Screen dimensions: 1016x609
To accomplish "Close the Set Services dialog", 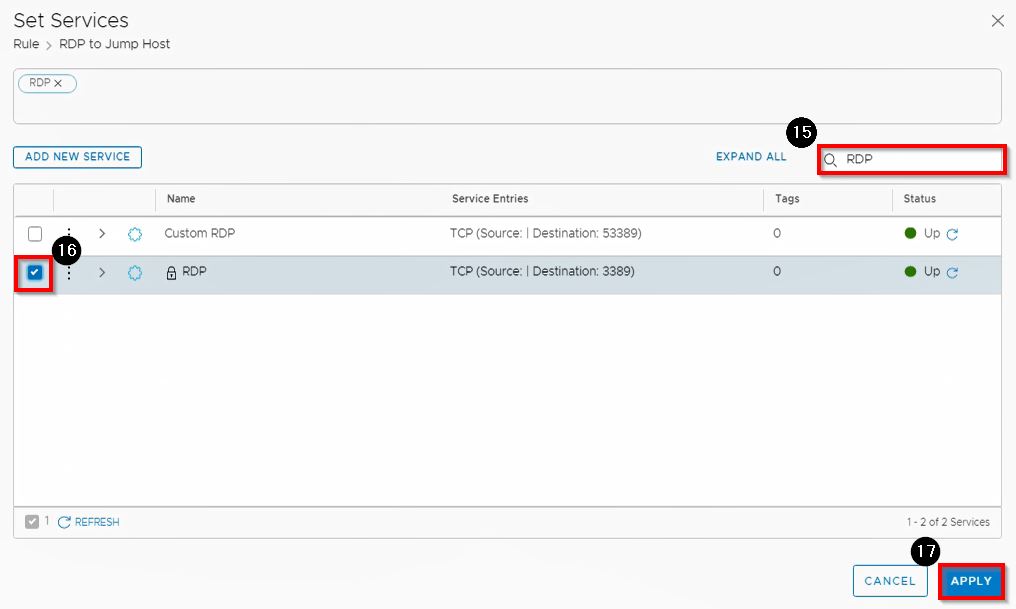I will [997, 21].
